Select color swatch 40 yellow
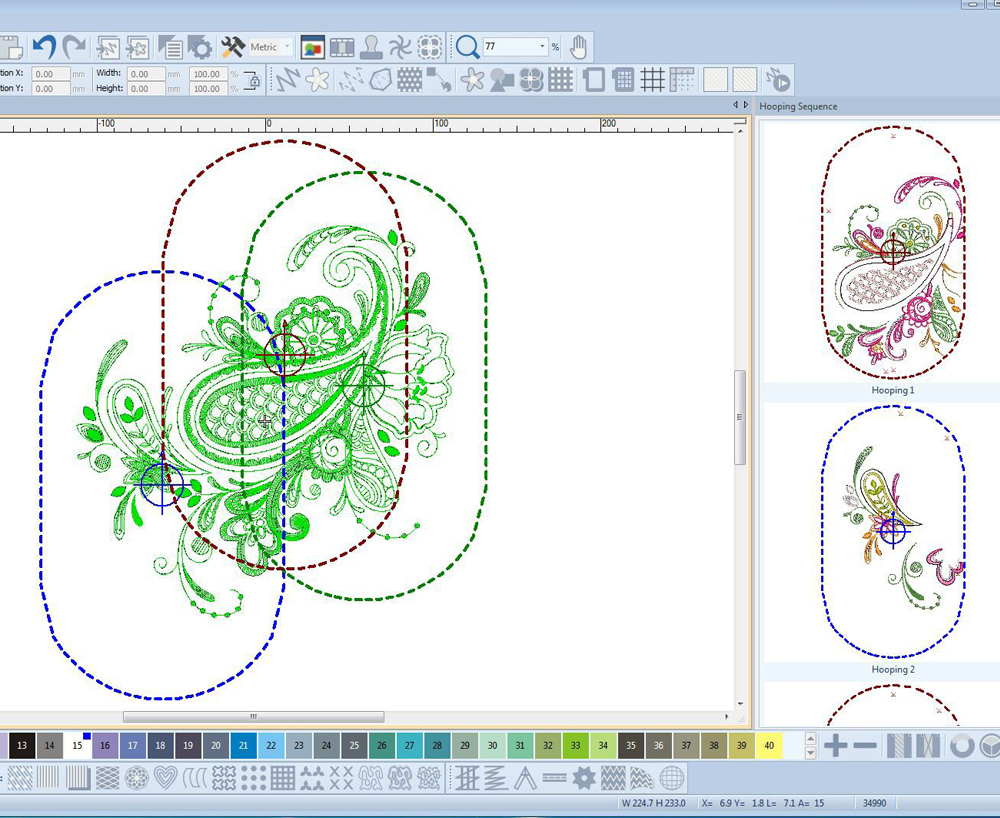 [x=769, y=745]
